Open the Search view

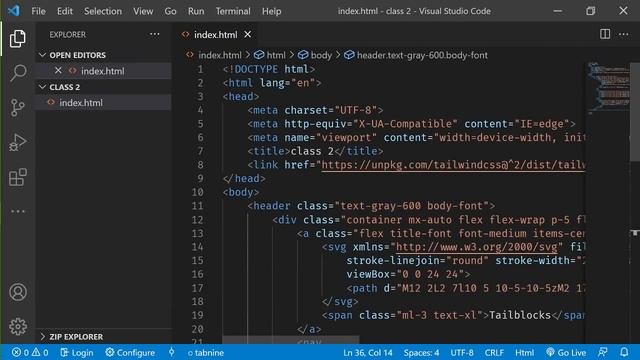pyautogui.click(x=18, y=73)
